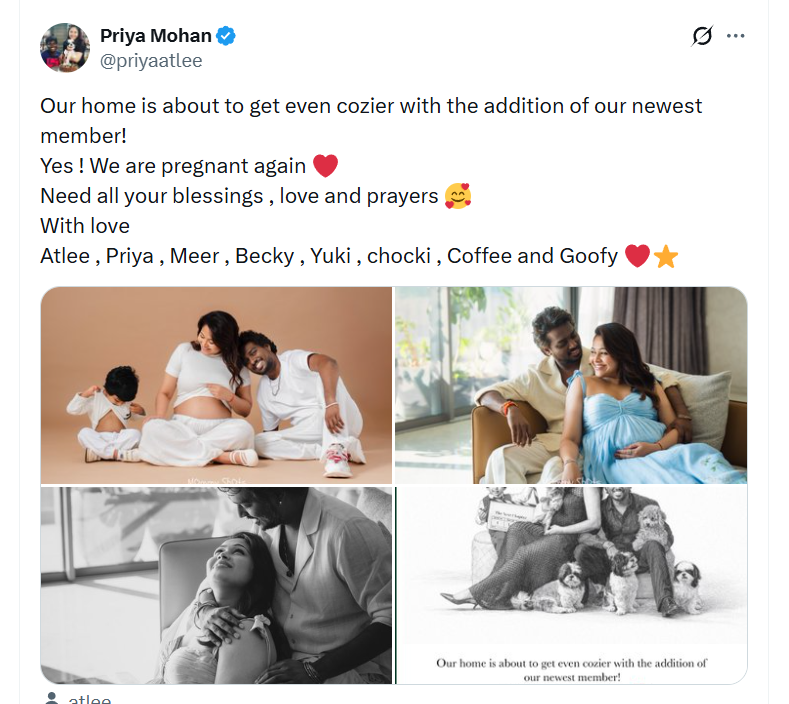789x704 pixels.
Task: Click the gold star emoji
Action: [666, 257]
